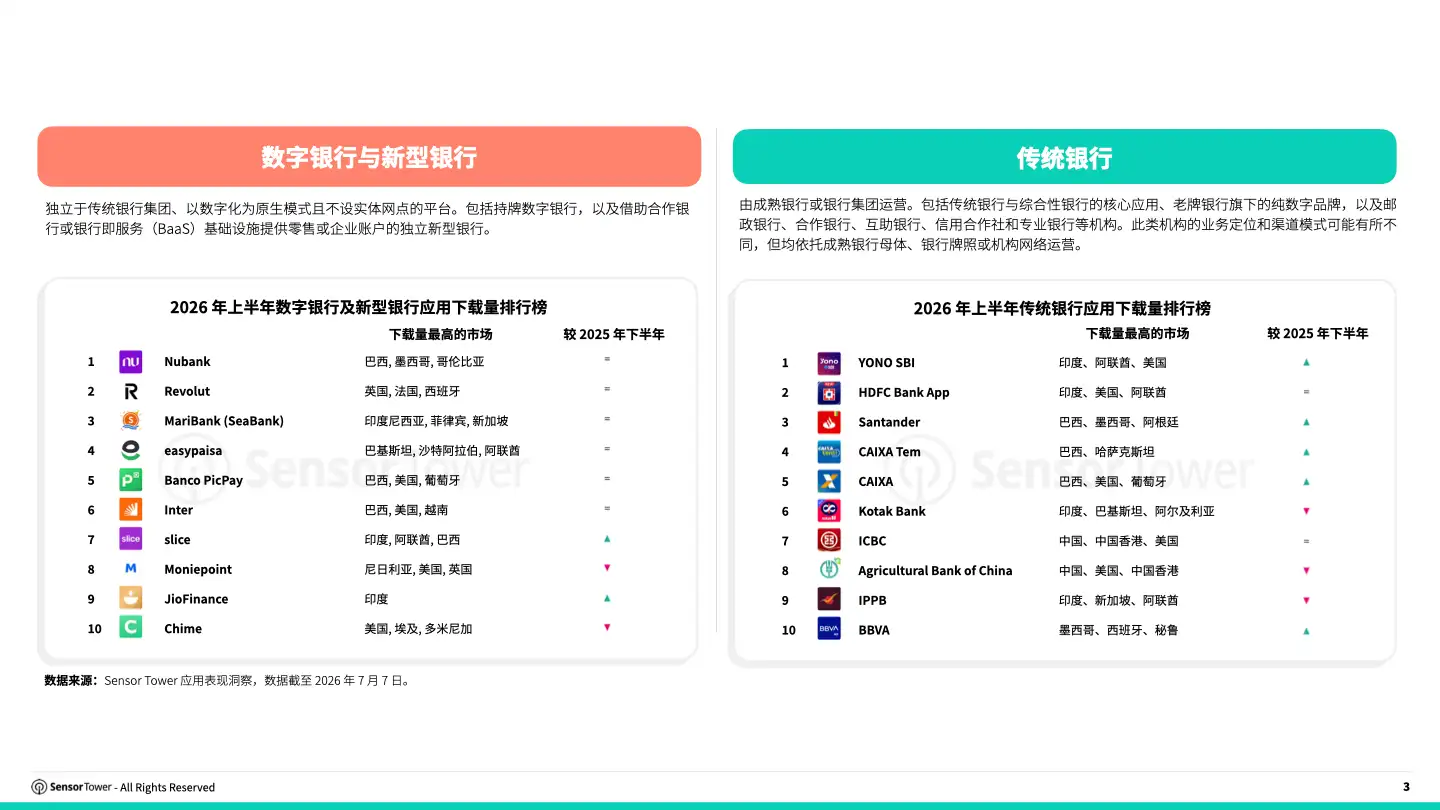Viewport: 1440px width, 810px height.
Task: Click the Revolut app icon
Action: (x=130, y=391)
